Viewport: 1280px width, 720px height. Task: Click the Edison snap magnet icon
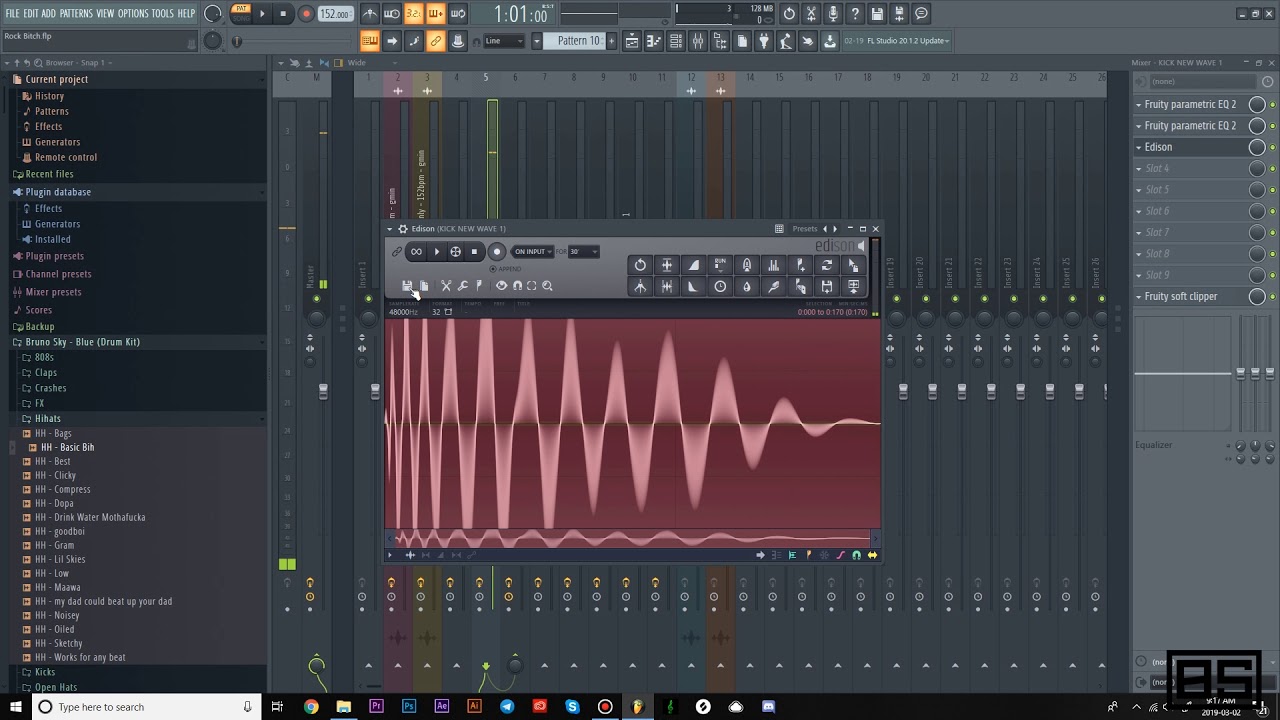pyautogui.click(x=517, y=286)
